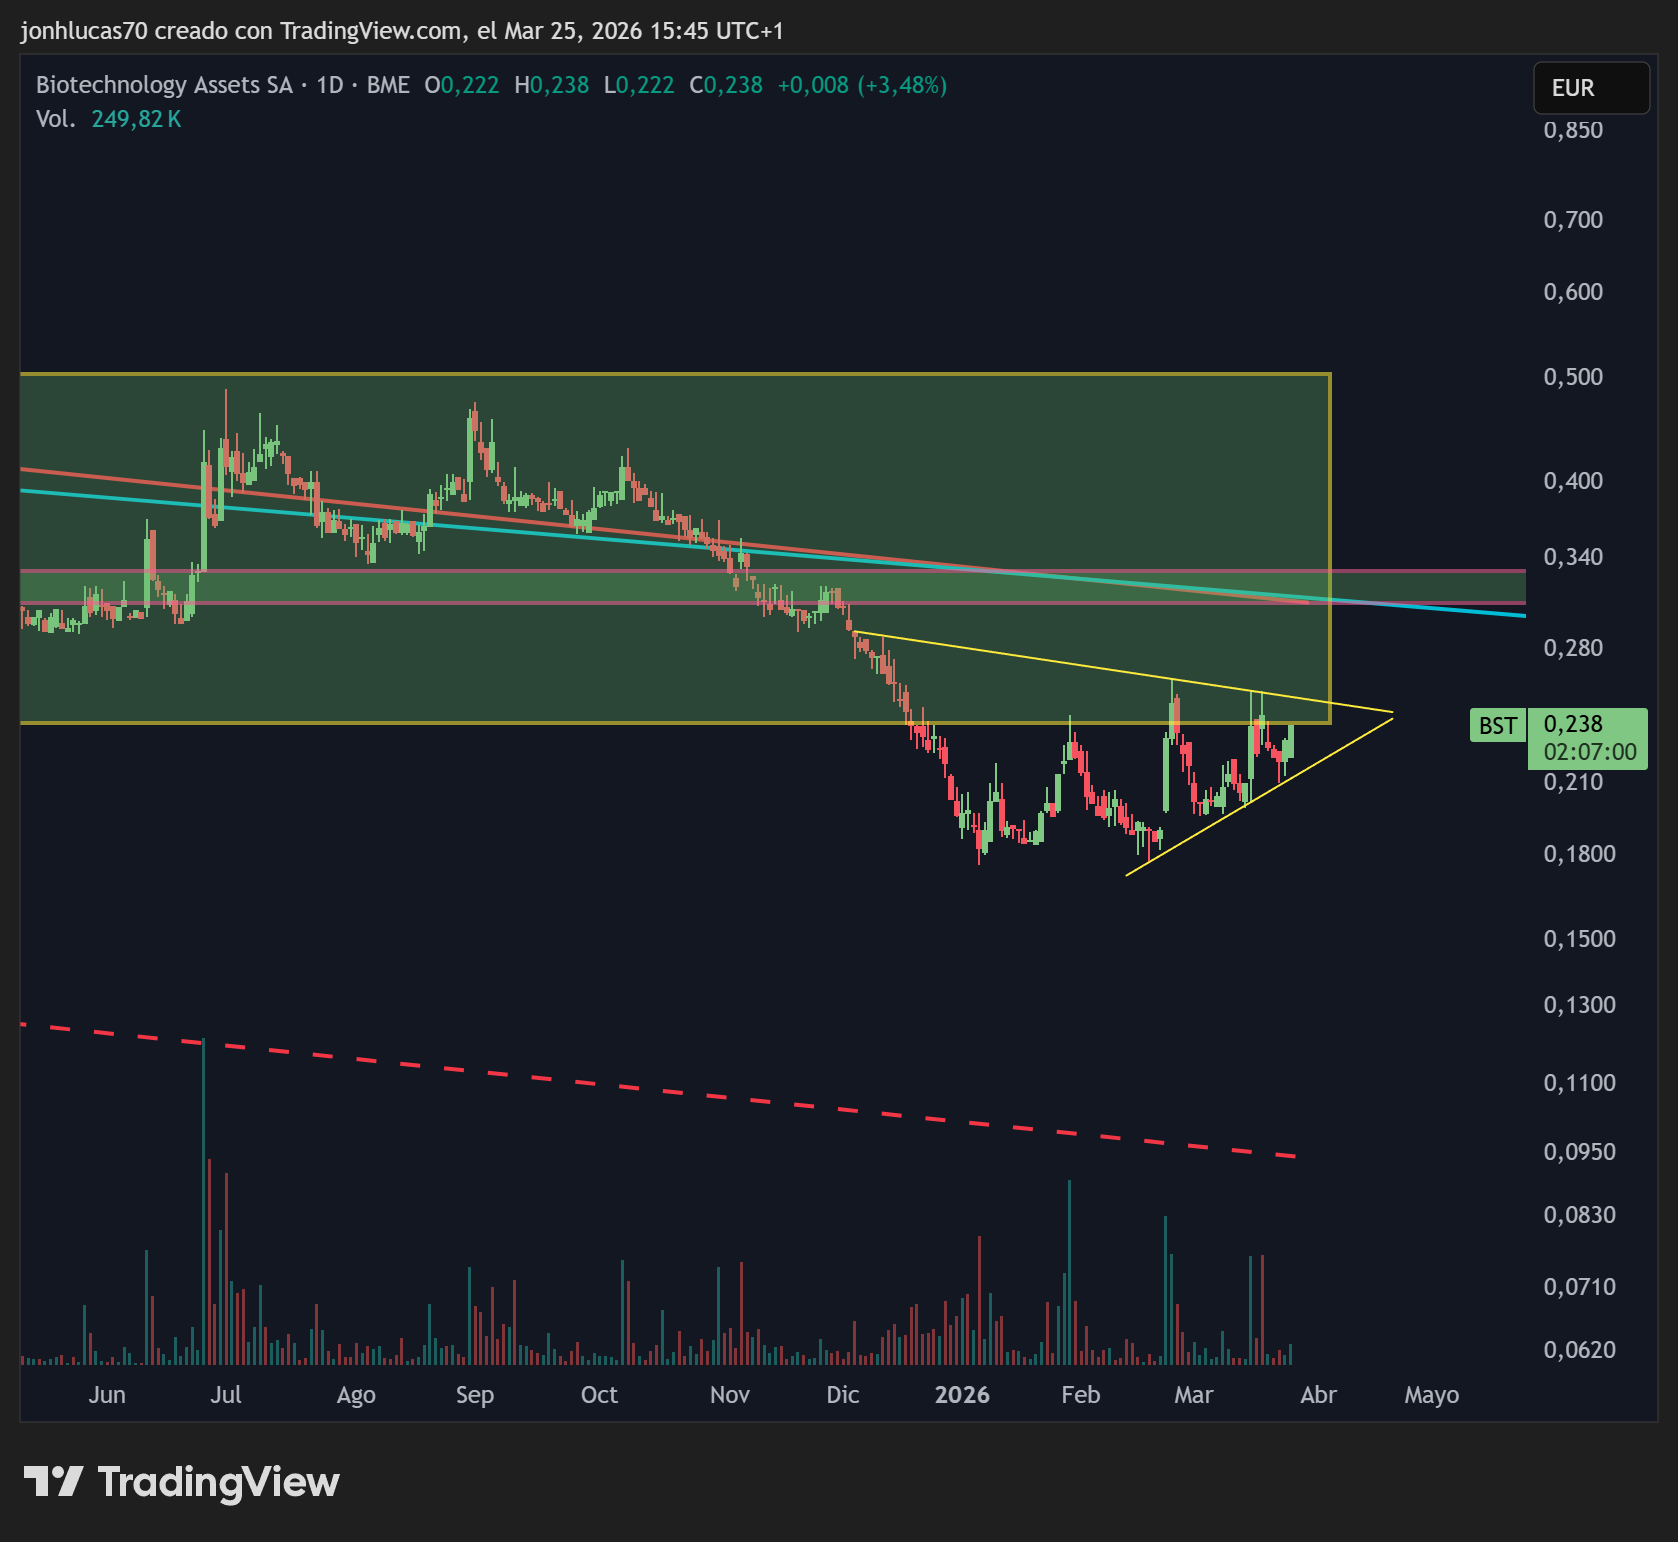The width and height of the screenshot is (1678, 1542).
Task: Click the TradingView wordmark text
Action: click(219, 1482)
